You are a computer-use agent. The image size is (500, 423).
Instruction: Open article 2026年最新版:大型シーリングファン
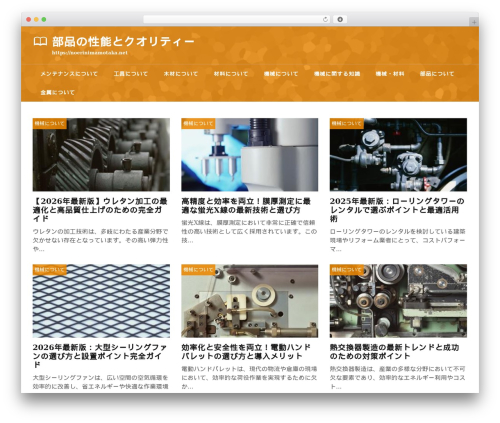(100, 356)
